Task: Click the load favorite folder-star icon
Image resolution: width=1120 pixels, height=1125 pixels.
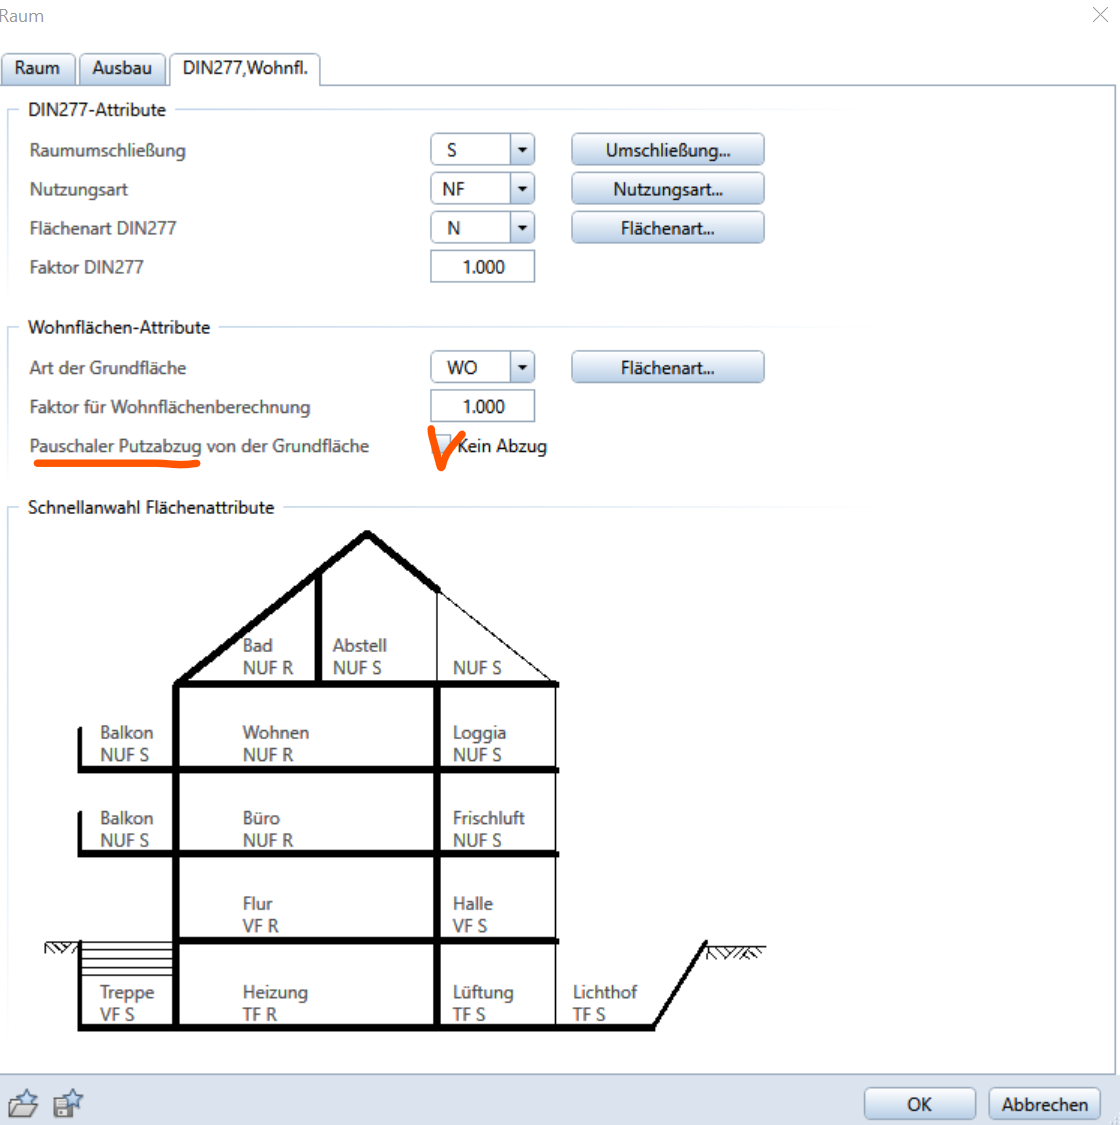Action: (x=23, y=1104)
